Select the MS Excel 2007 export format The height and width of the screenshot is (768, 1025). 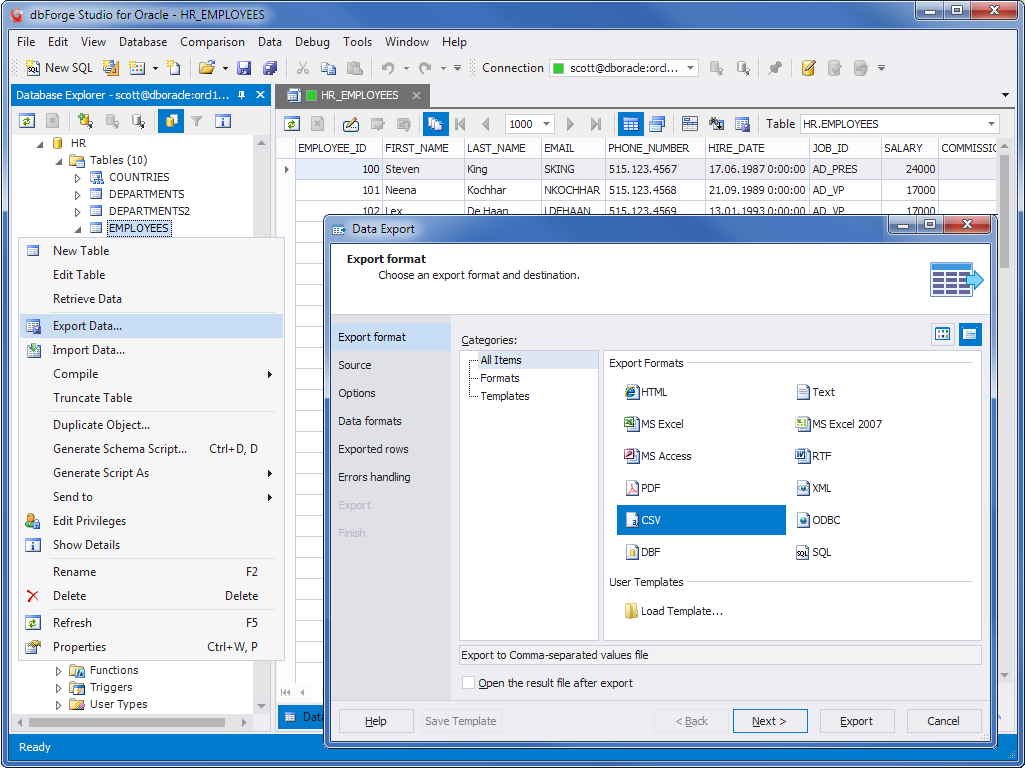[839, 424]
